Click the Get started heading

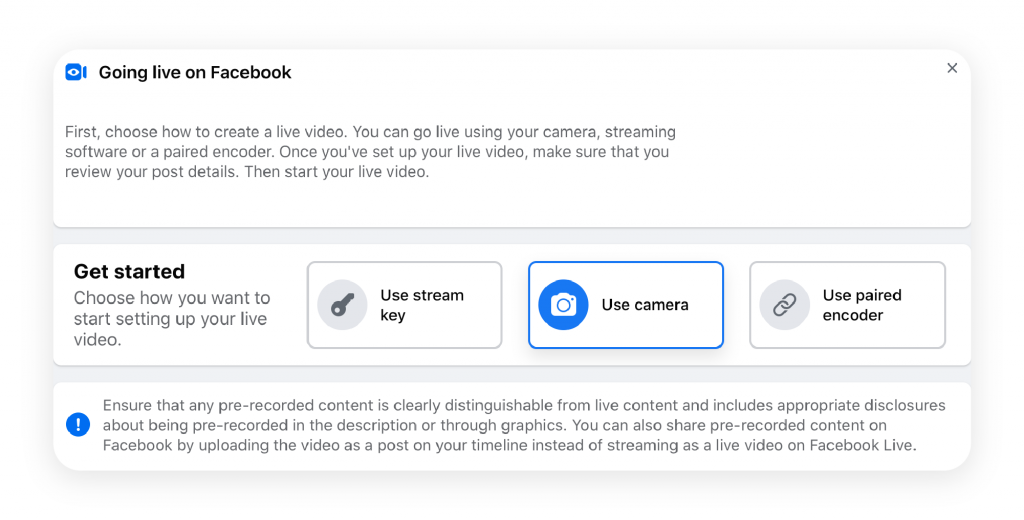pyautogui.click(x=129, y=271)
